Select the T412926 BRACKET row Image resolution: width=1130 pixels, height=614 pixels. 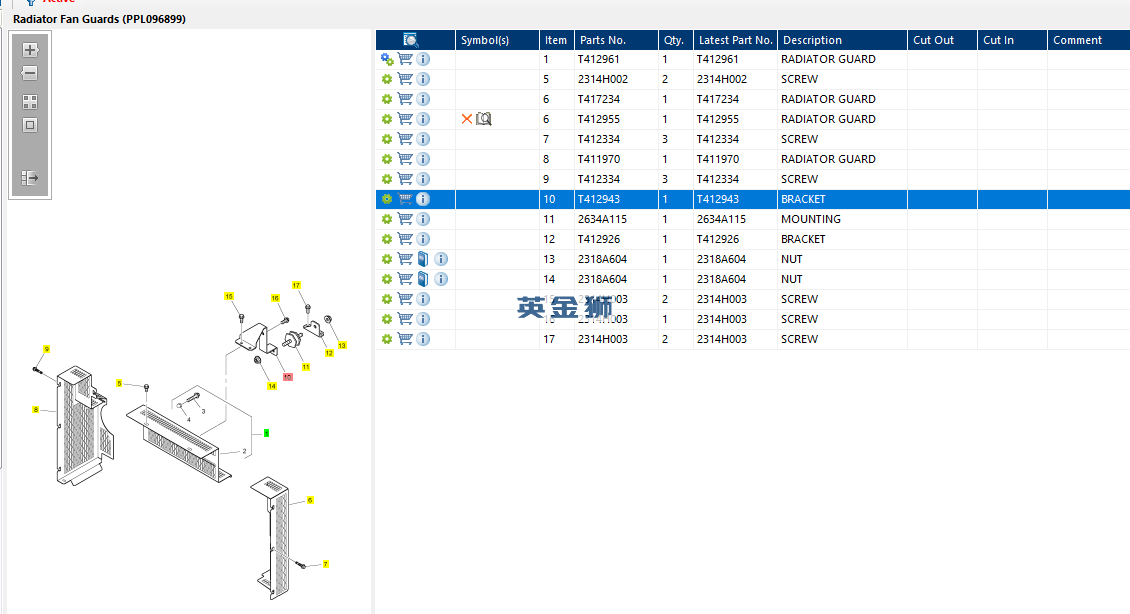700,239
